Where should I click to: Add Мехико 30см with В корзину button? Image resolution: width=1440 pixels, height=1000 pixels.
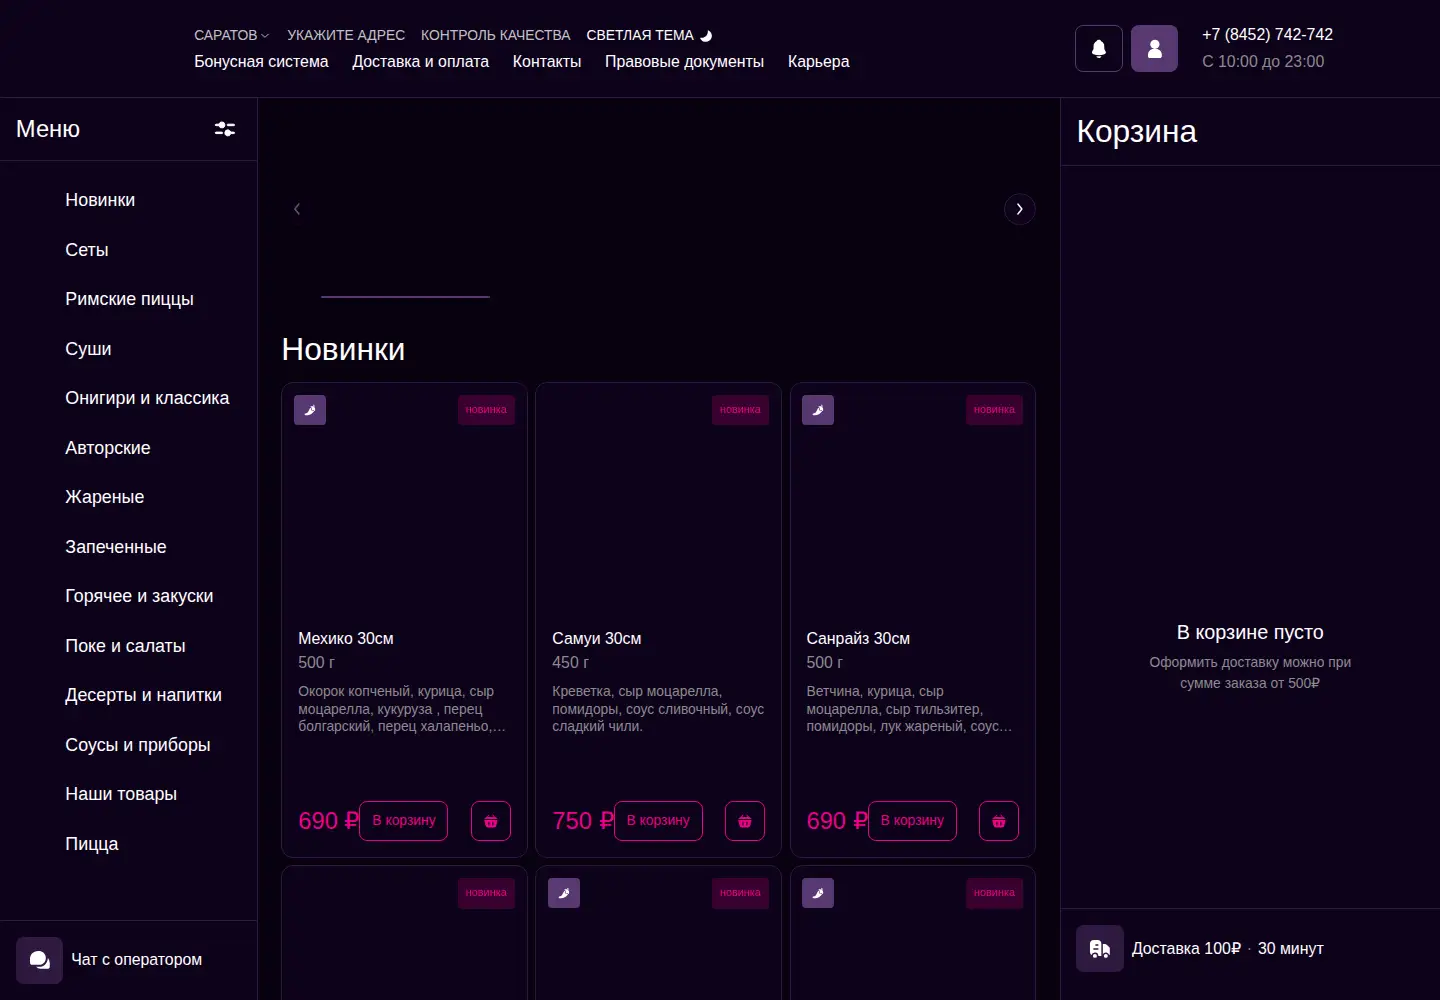(404, 821)
